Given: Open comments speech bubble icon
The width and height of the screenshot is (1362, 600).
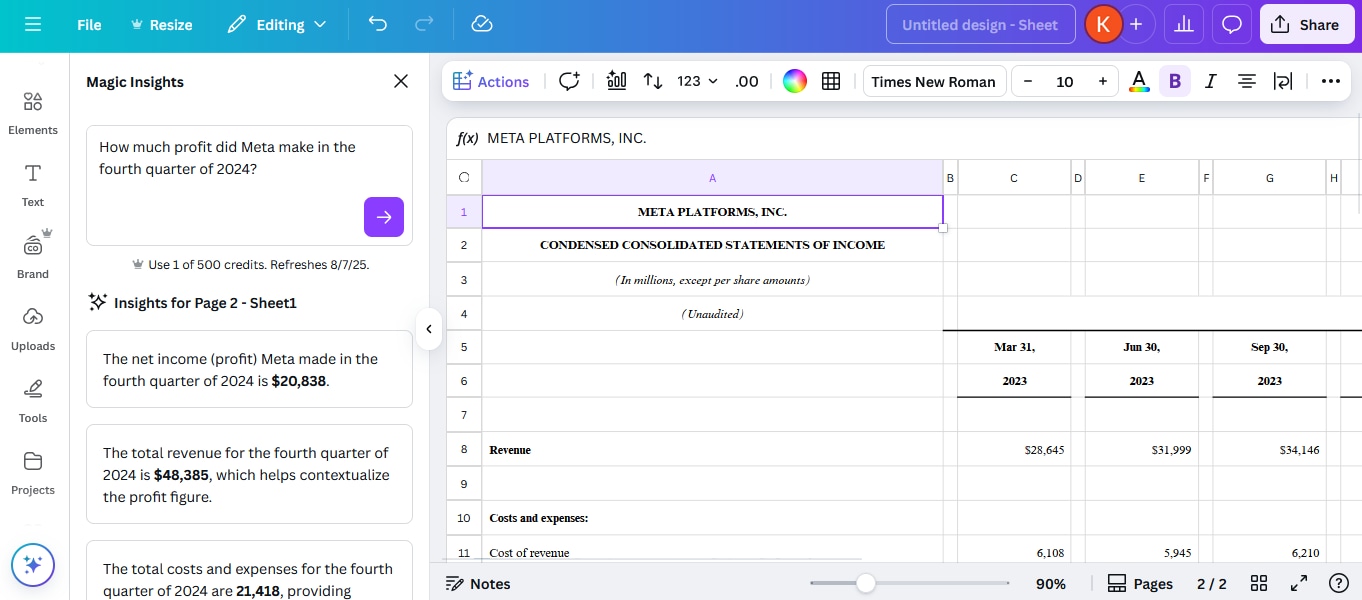Looking at the screenshot, I should [x=1232, y=25].
